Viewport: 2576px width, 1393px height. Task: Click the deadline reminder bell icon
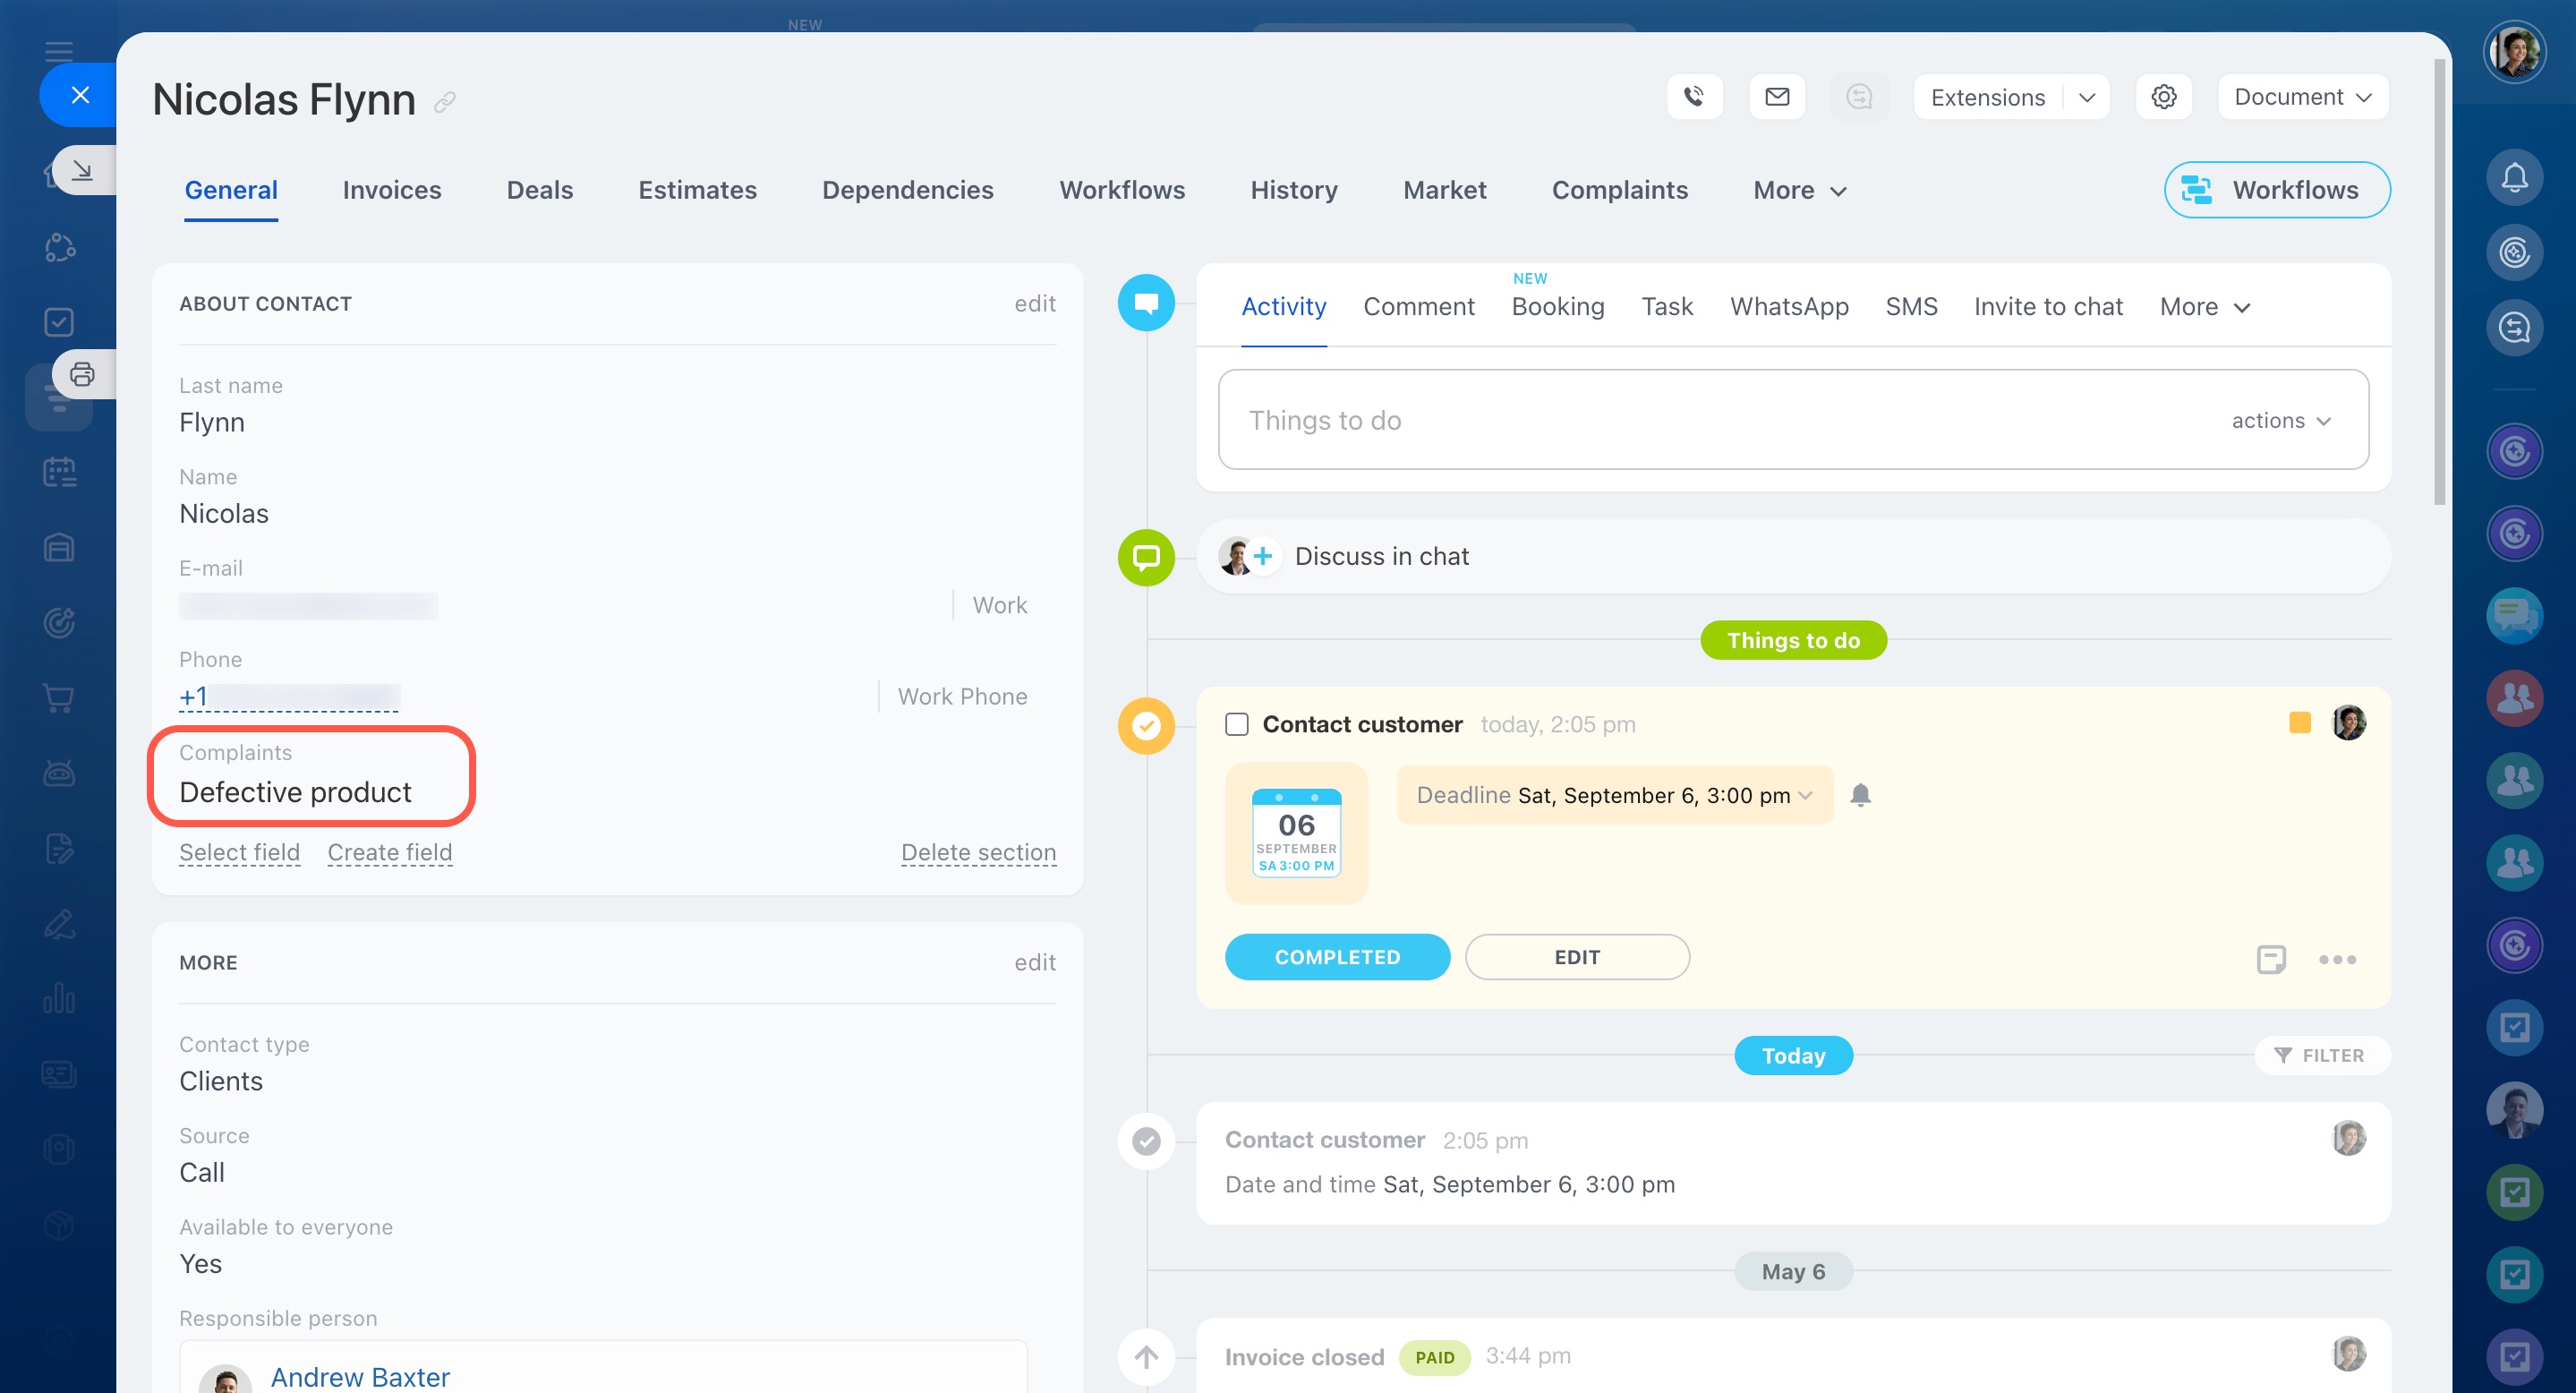tap(1860, 795)
